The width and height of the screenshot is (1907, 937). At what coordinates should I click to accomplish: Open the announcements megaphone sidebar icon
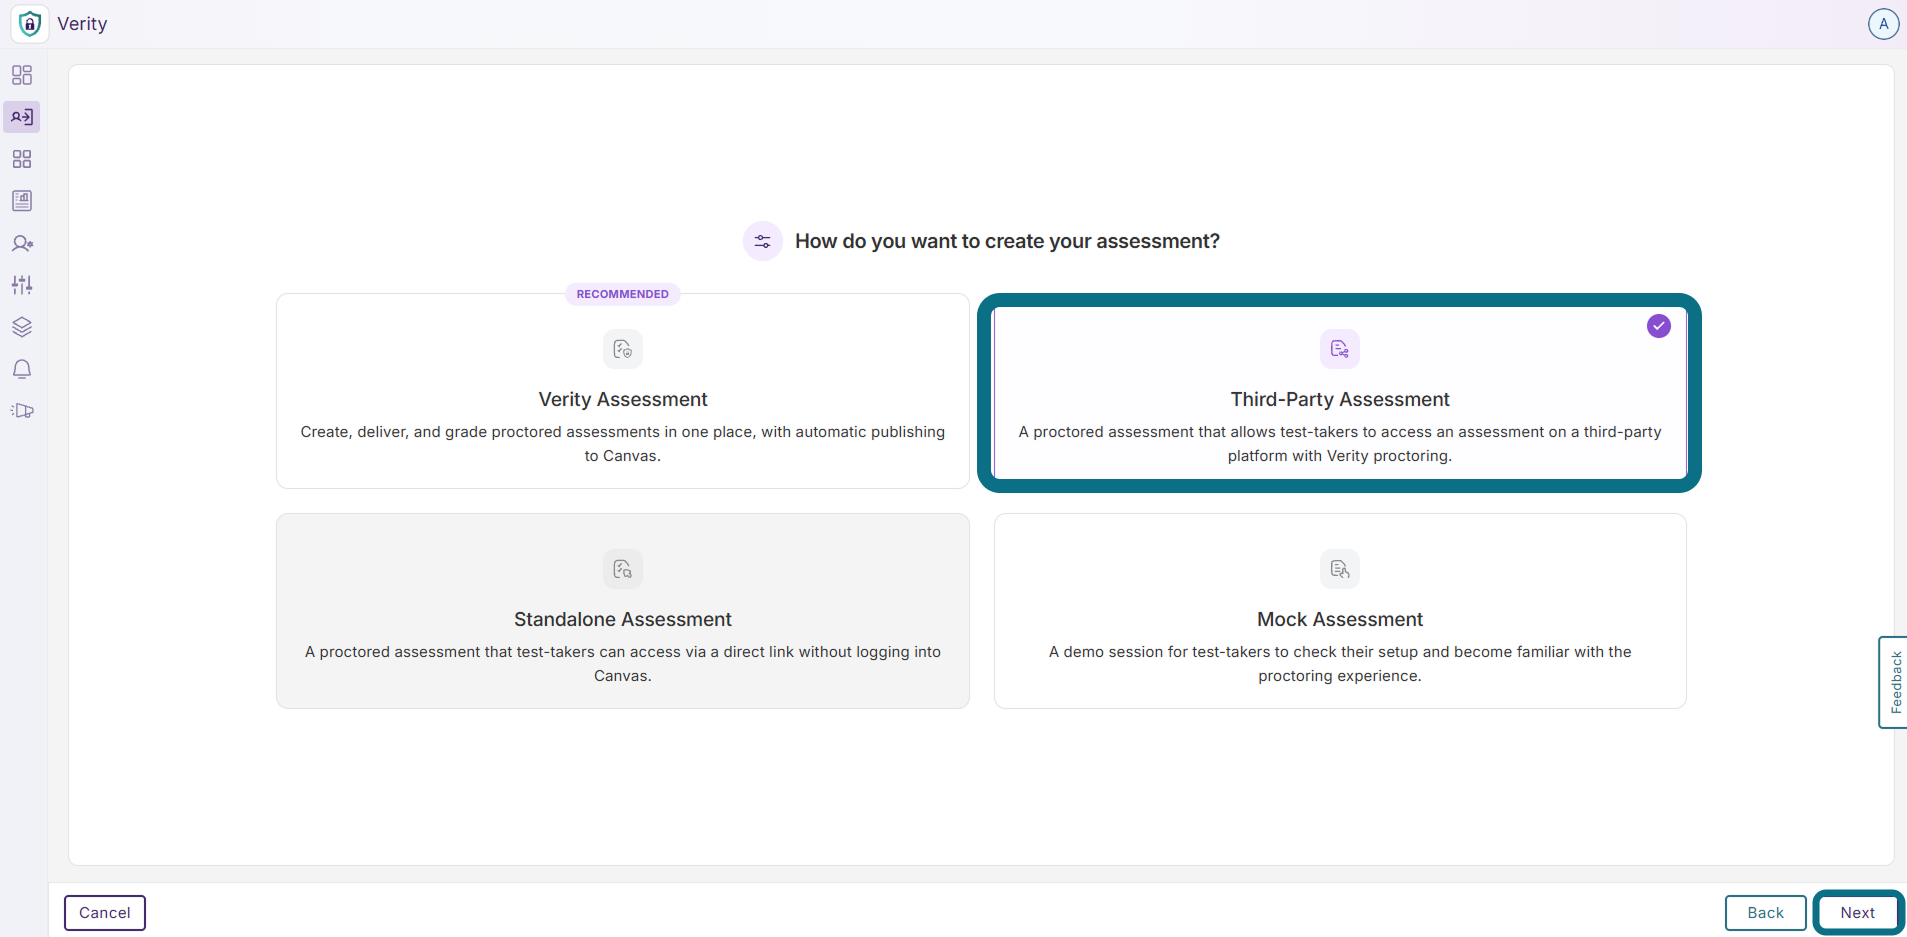(22, 411)
